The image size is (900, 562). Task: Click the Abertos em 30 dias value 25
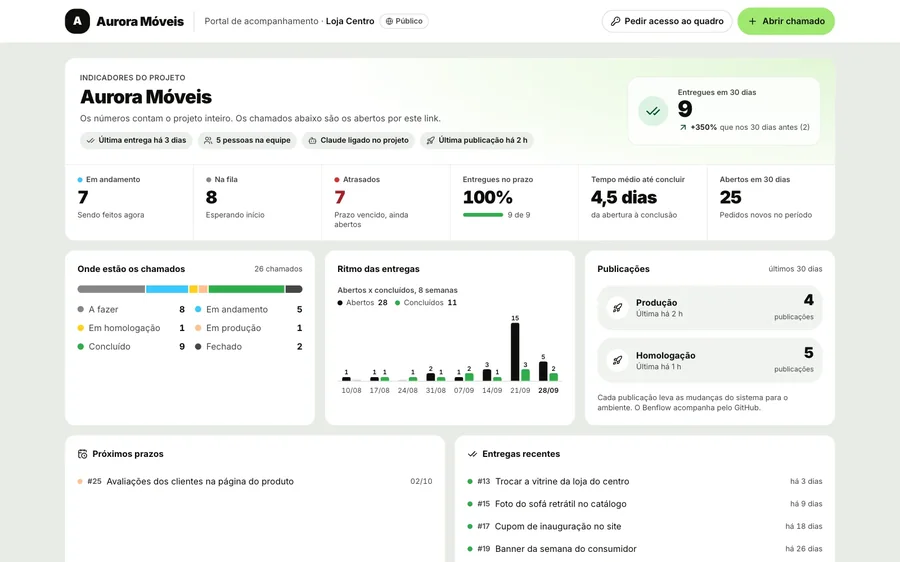pos(731,197)
